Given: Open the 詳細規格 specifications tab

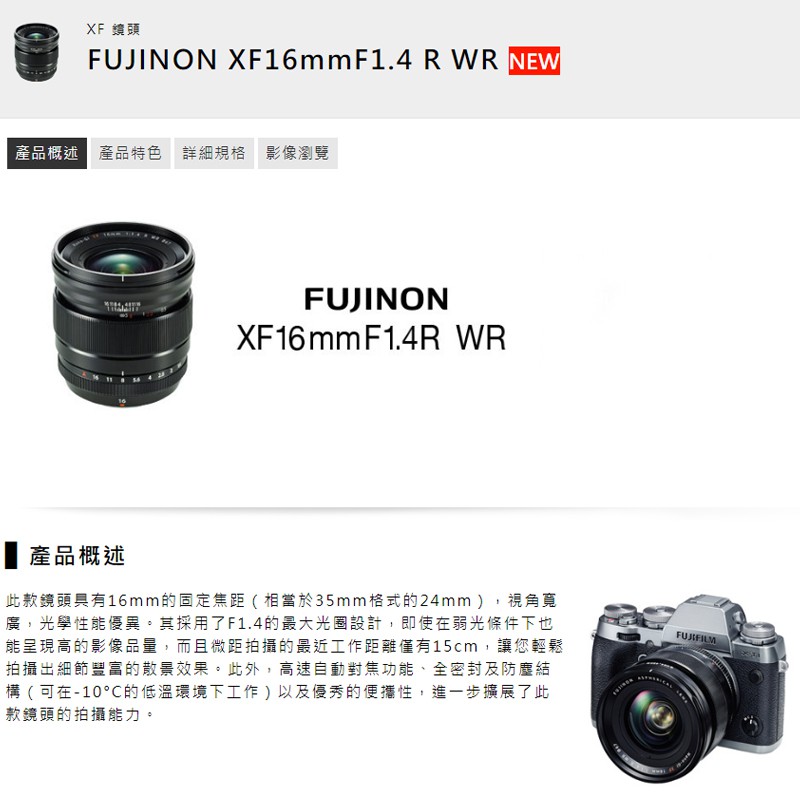Looking at the screenshot, I should pos(214,153).
